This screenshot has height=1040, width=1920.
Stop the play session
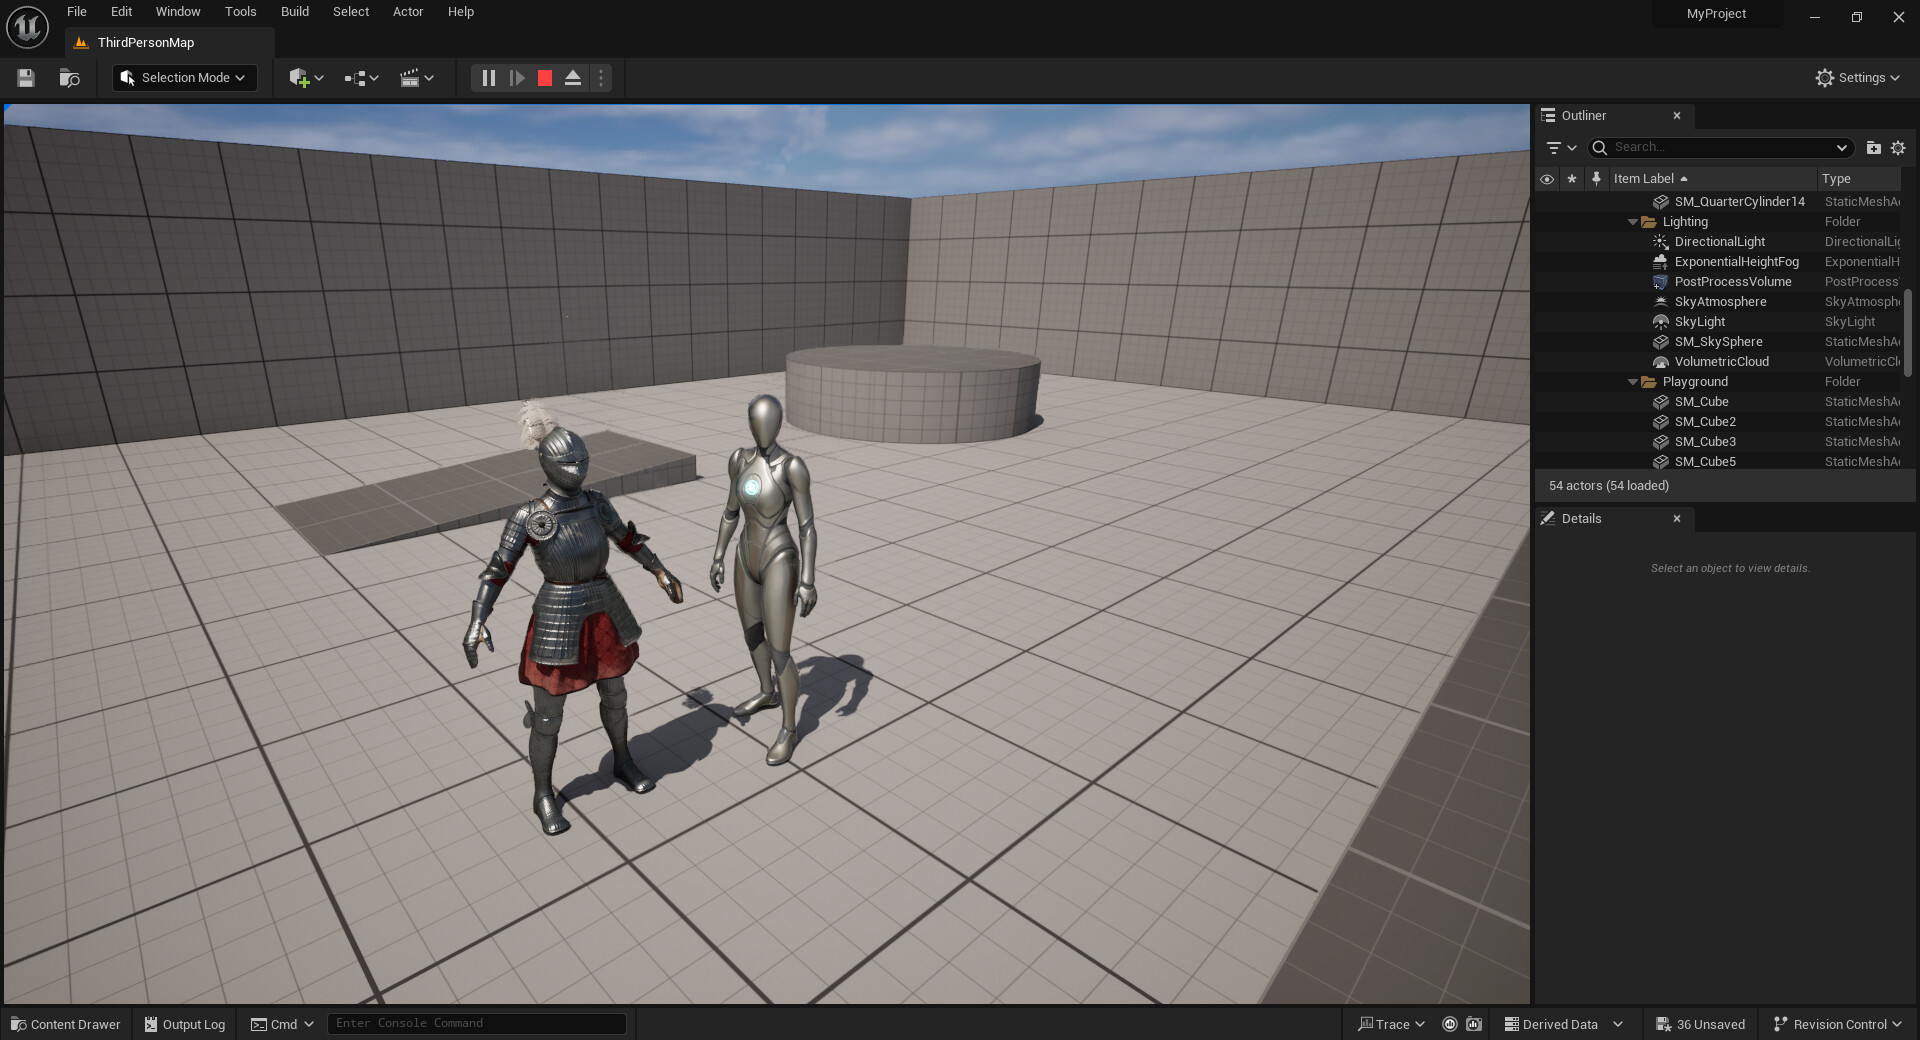545,78
